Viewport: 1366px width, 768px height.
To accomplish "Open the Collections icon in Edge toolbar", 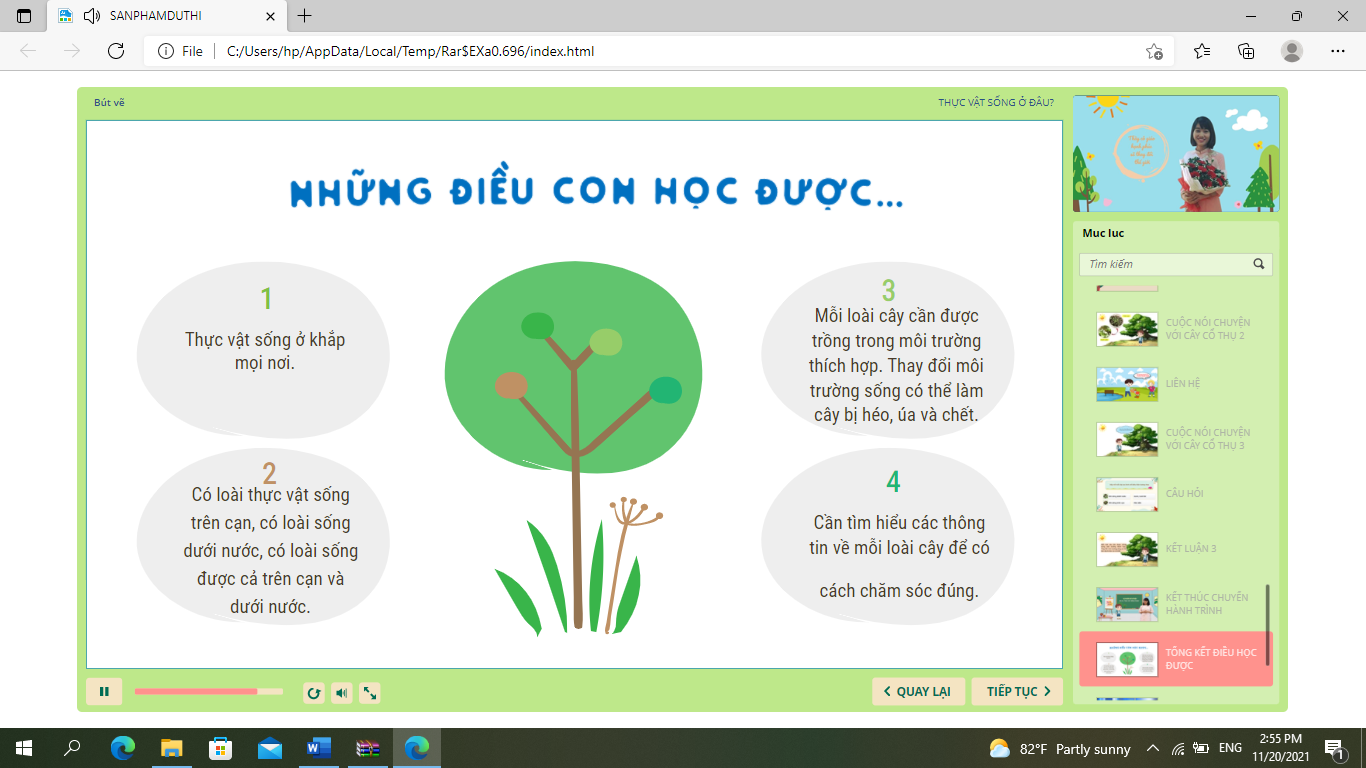I will point(1246,51).
